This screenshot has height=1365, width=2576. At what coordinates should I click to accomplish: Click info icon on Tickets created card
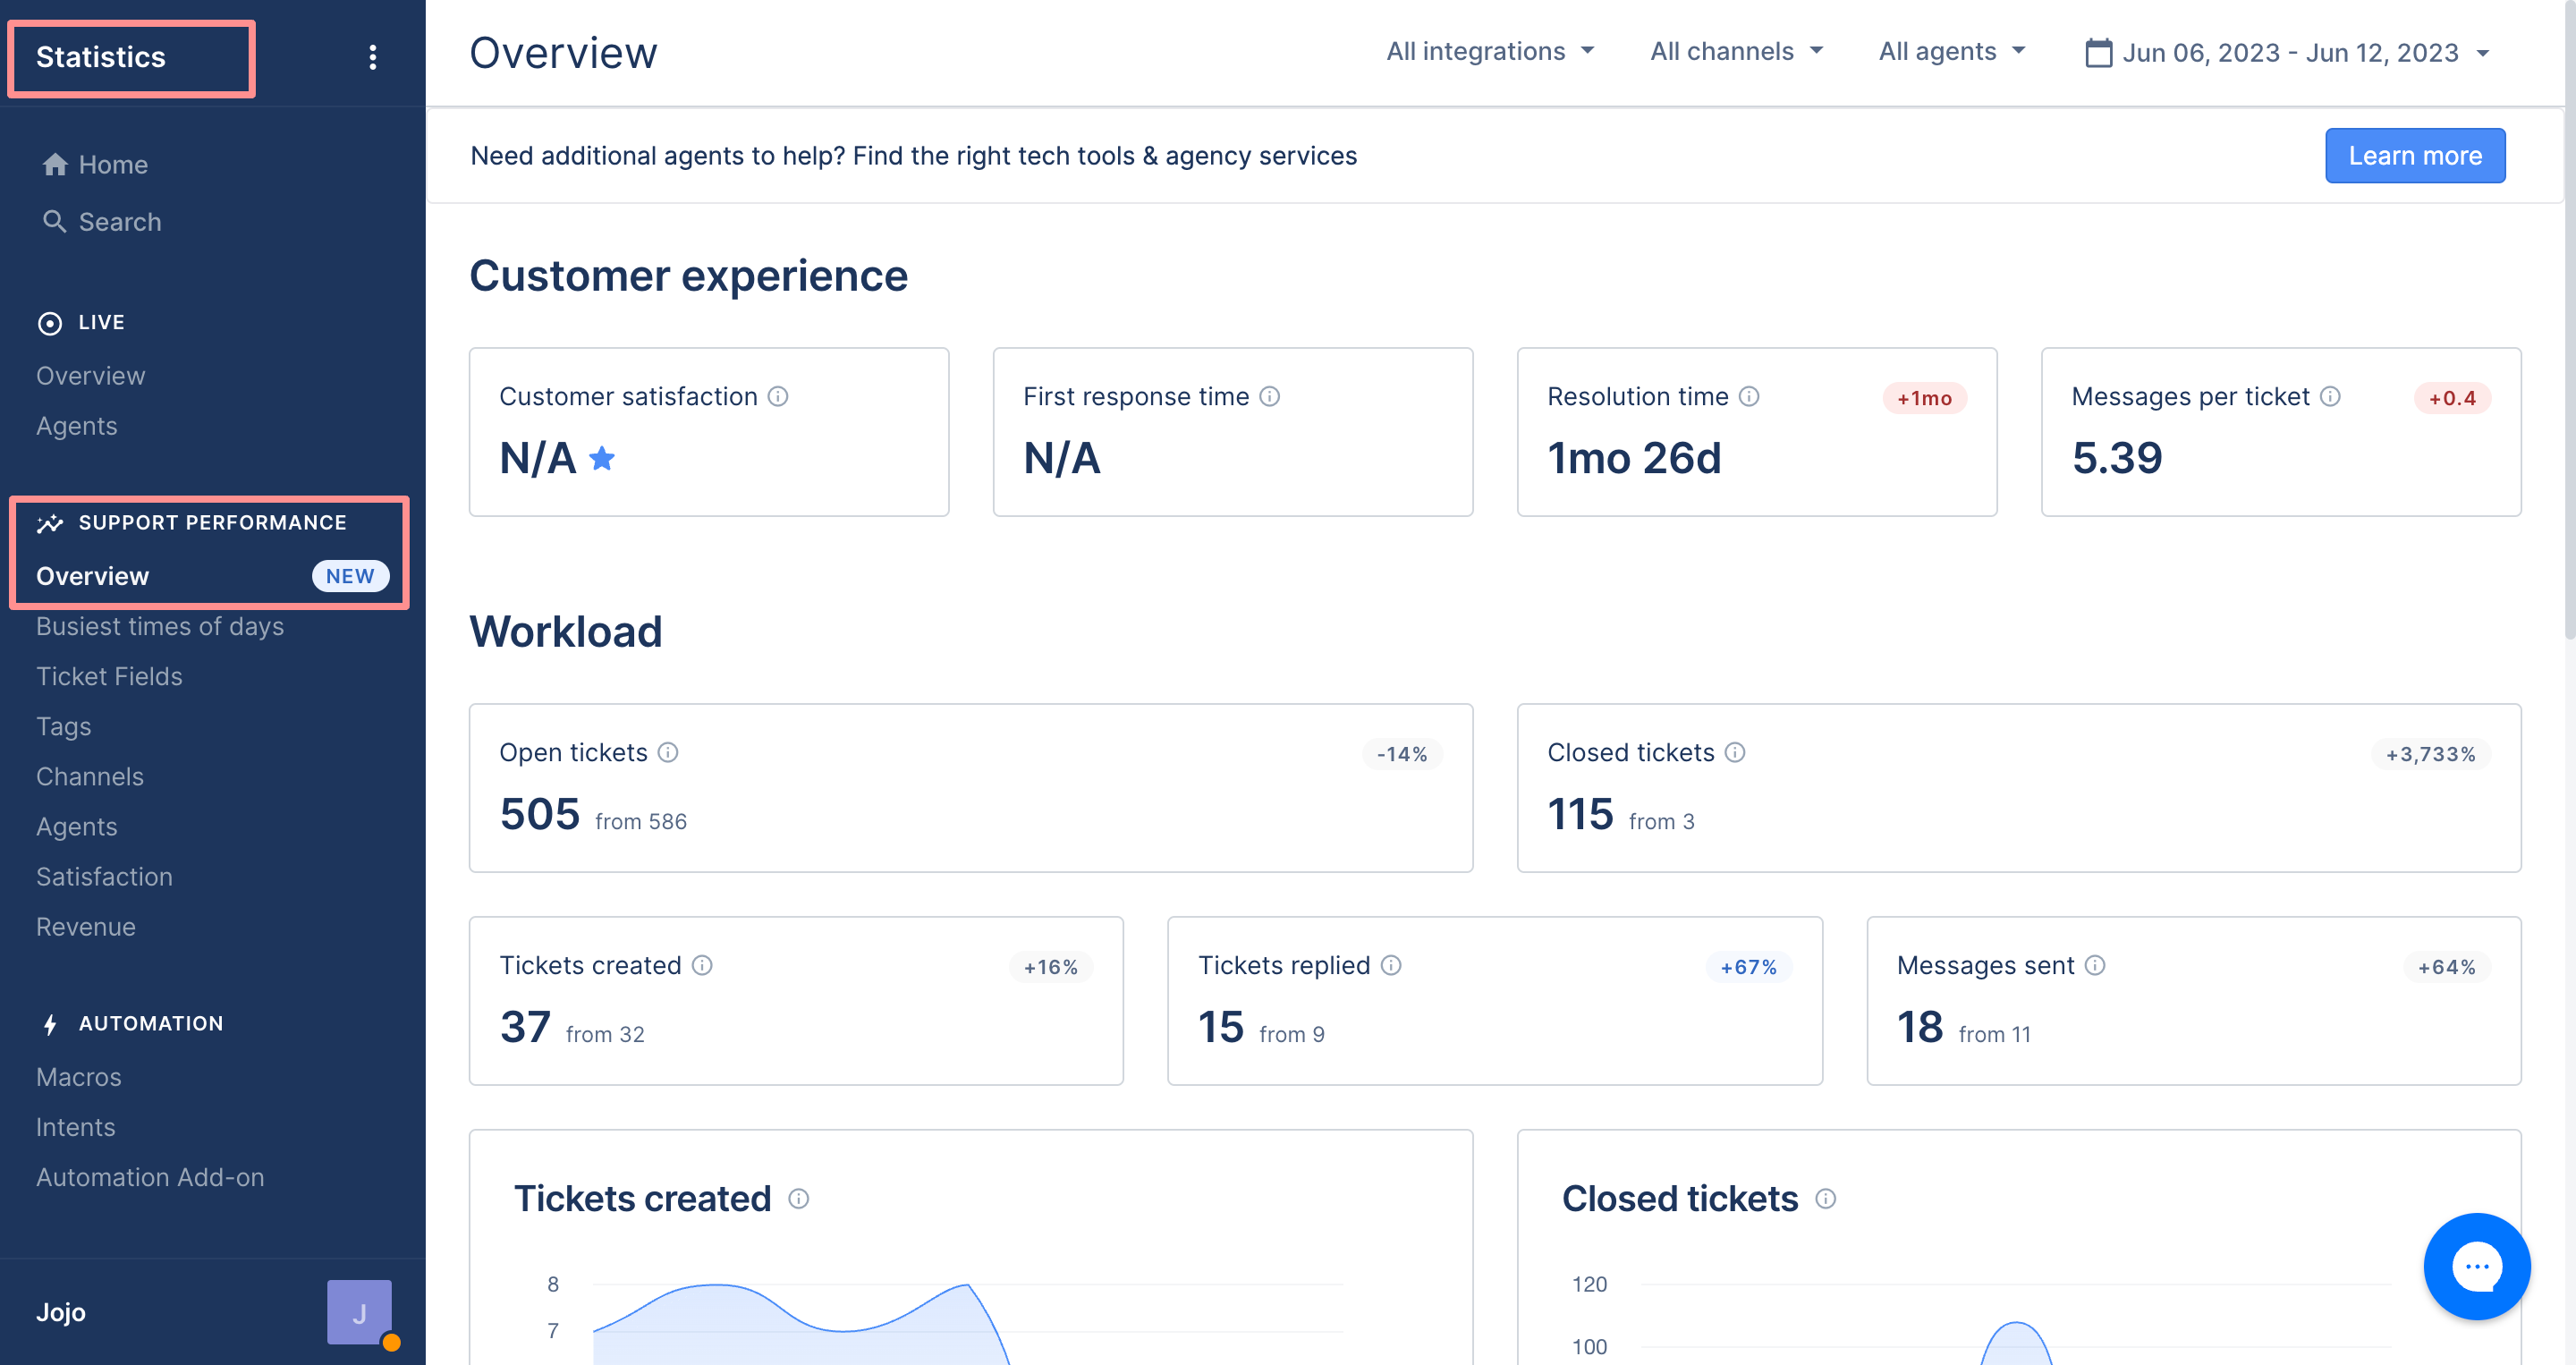(702, 965)
